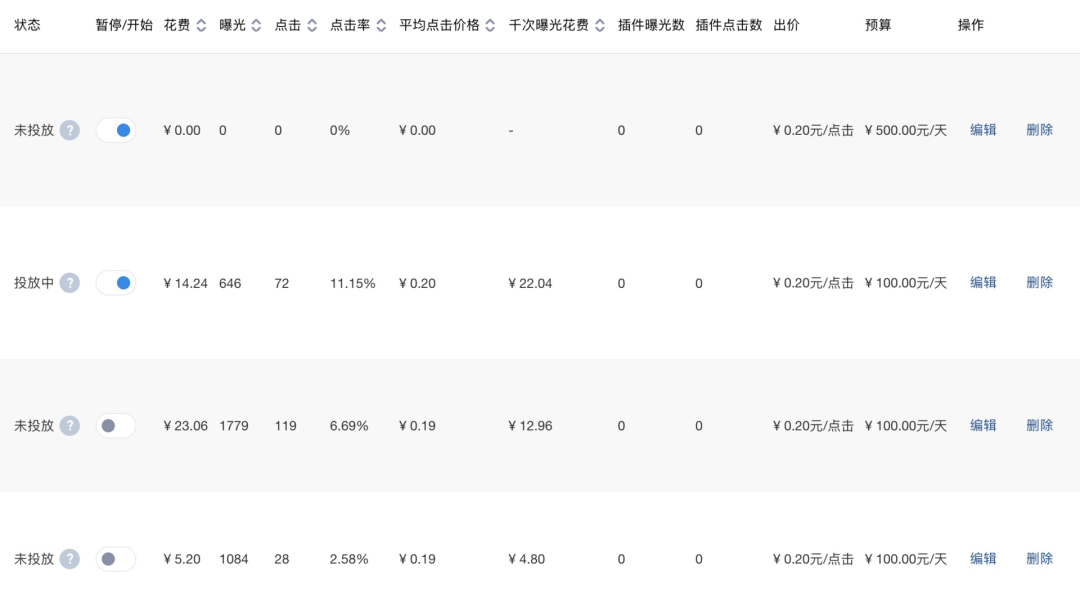This screenshot has height=589, width=1080.
Task: Sort by 花费 column arrows
Action: 202,25
